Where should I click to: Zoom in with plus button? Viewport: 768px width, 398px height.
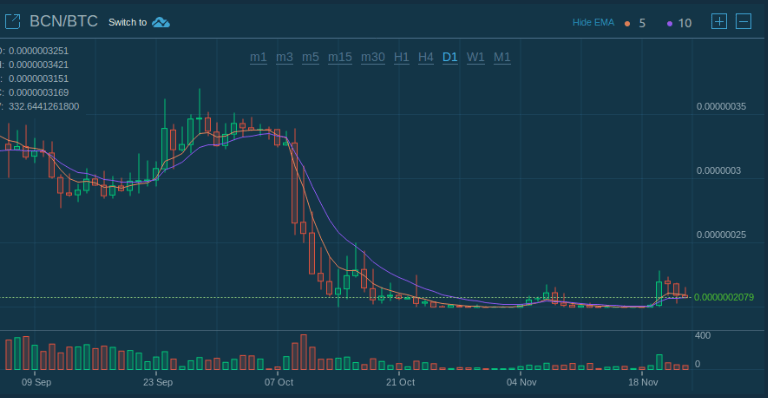pos(719,22)
